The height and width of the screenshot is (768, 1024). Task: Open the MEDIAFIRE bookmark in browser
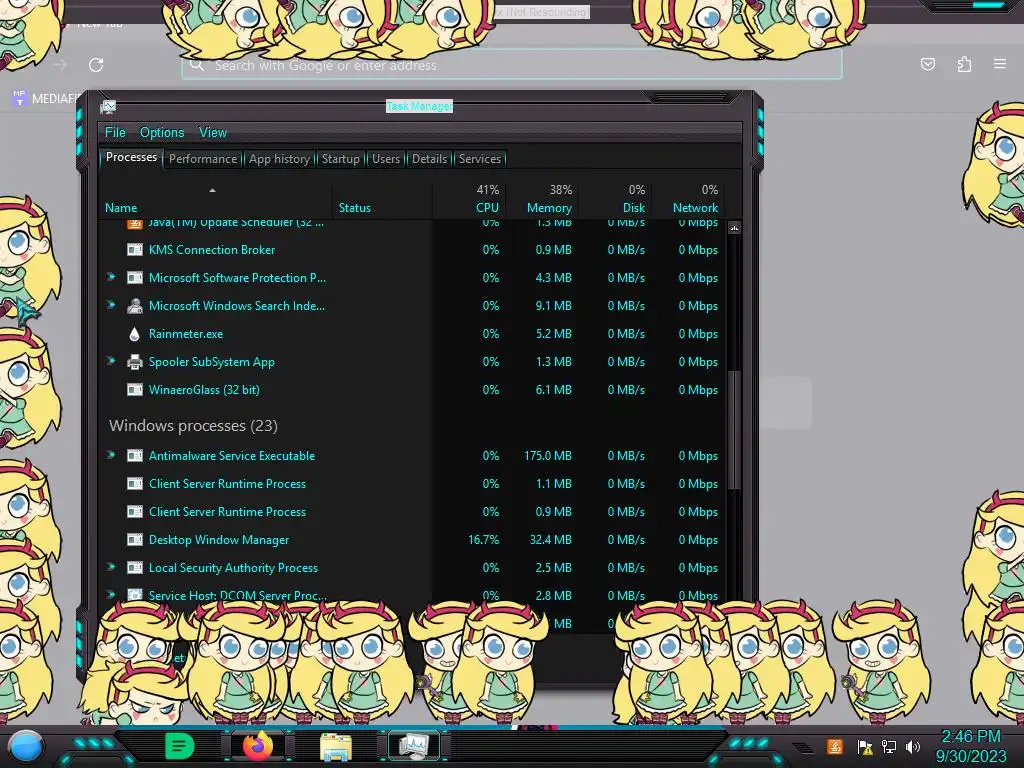(x=45, y=99)
